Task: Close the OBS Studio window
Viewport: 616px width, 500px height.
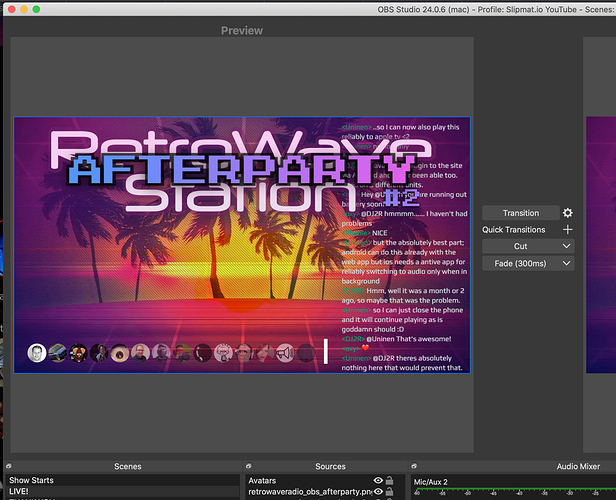Action: [x=12, y=9]
